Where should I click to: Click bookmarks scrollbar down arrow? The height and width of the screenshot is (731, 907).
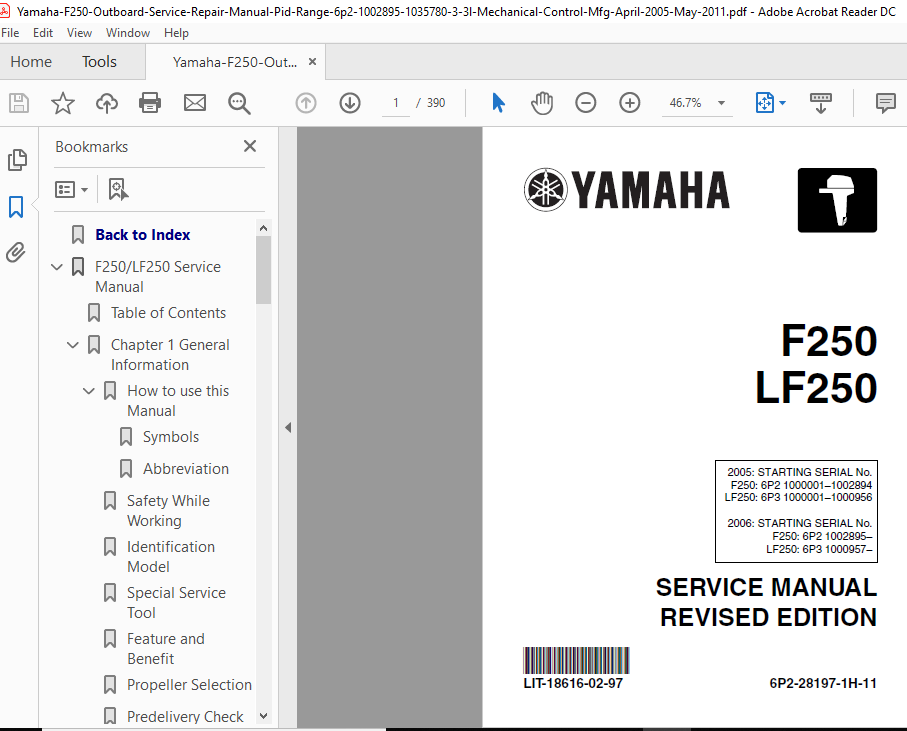click(x=263, y=716)
